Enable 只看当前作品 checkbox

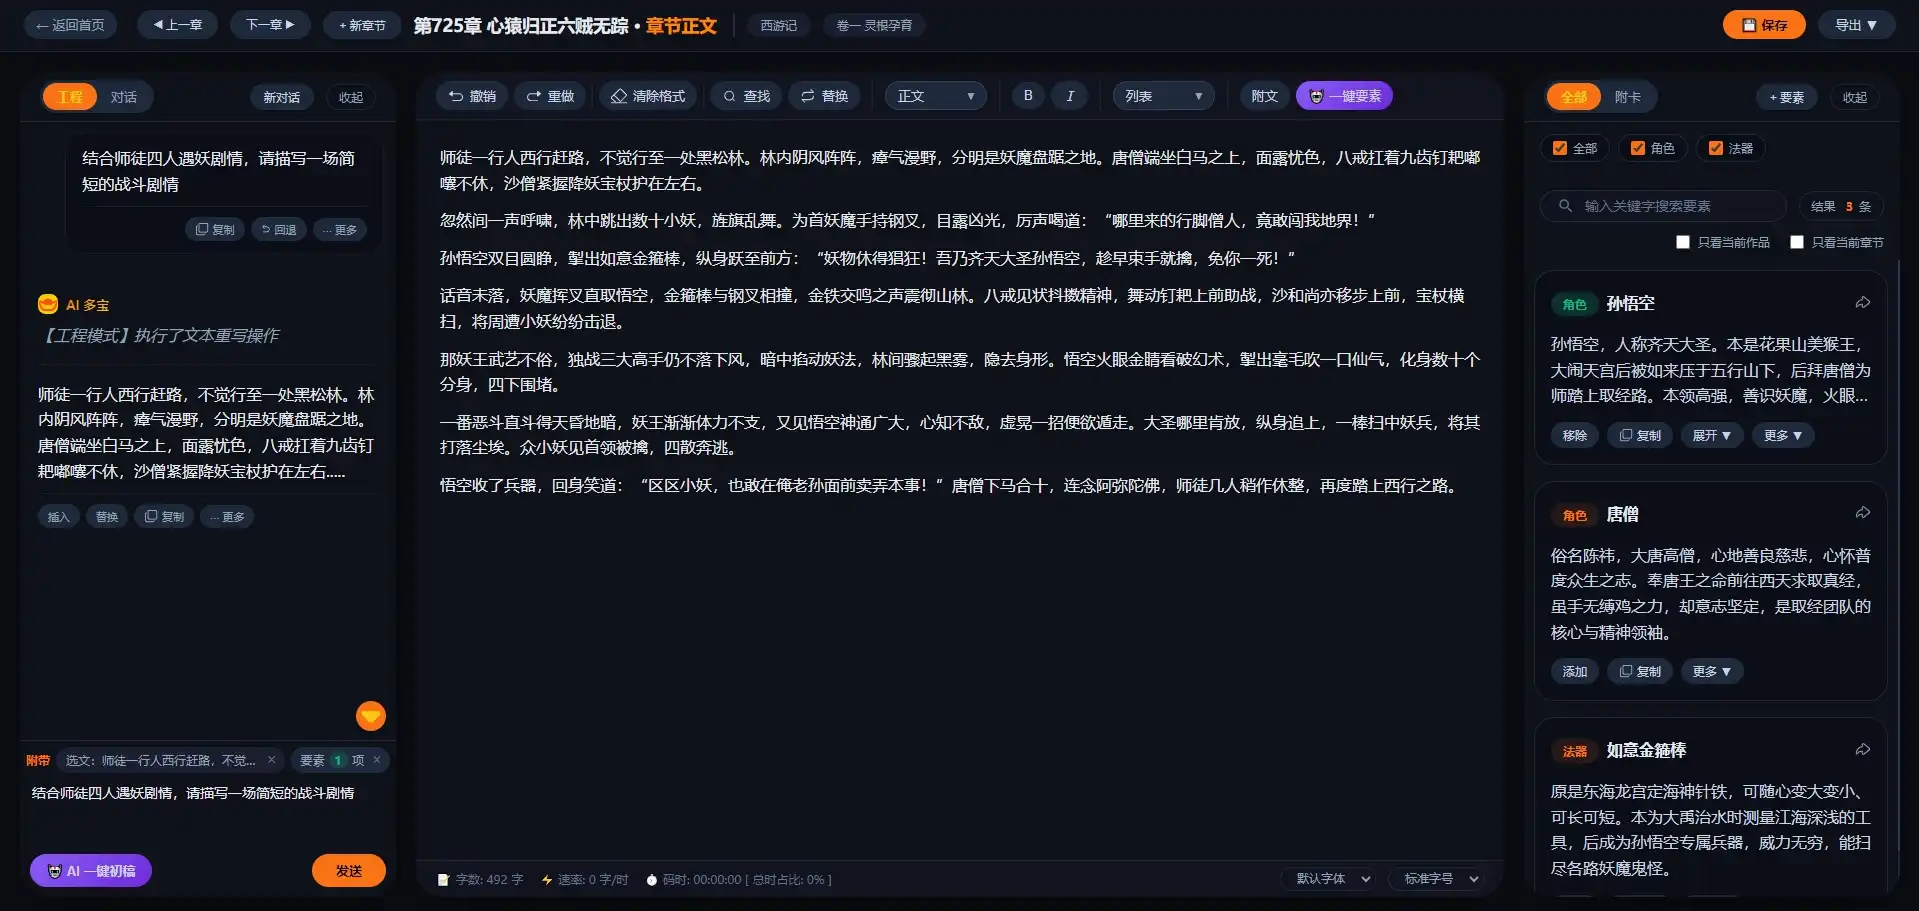[x=1683, y=242]
